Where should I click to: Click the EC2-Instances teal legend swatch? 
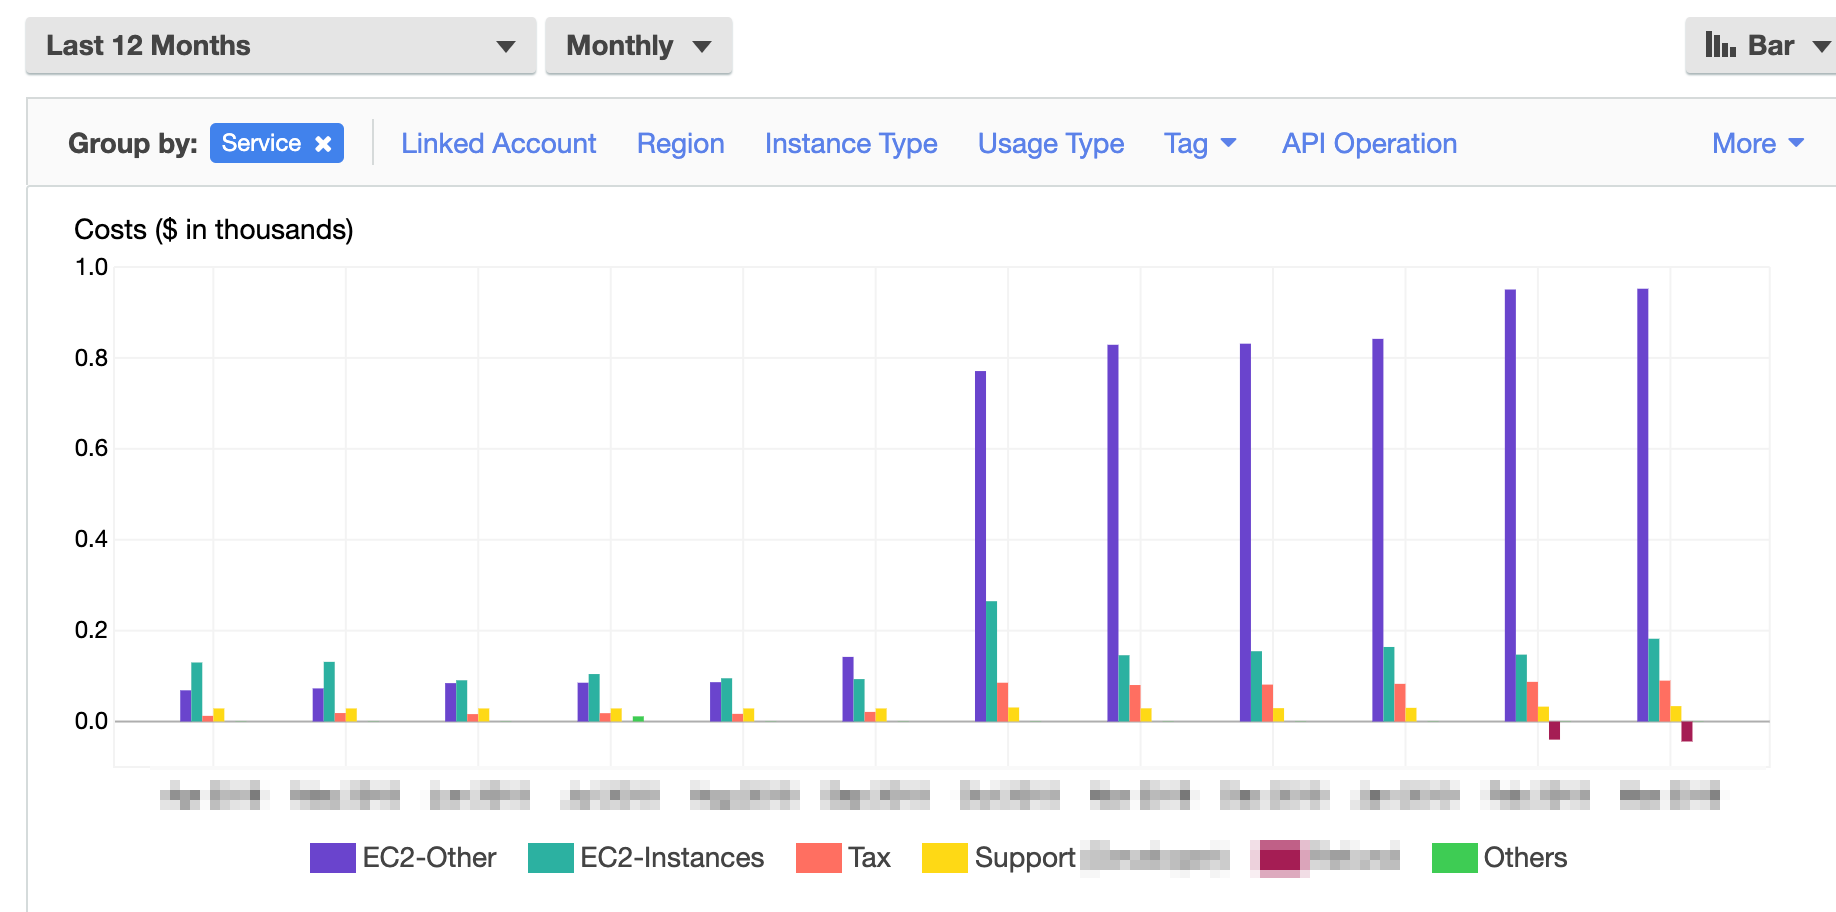[x=550, y=858]
